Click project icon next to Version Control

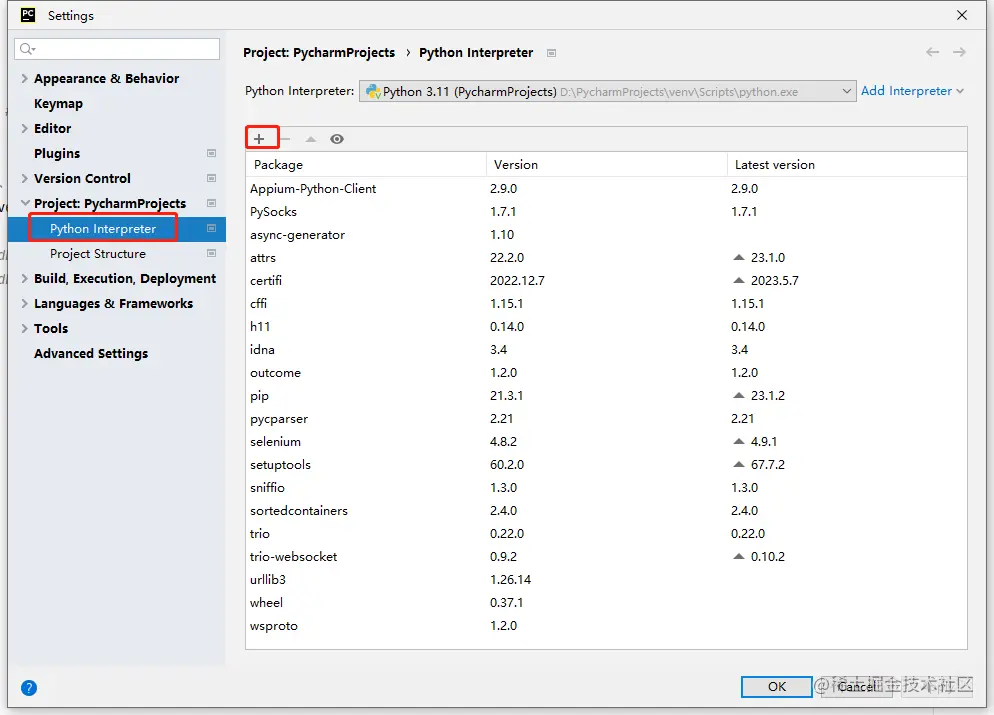212,178
